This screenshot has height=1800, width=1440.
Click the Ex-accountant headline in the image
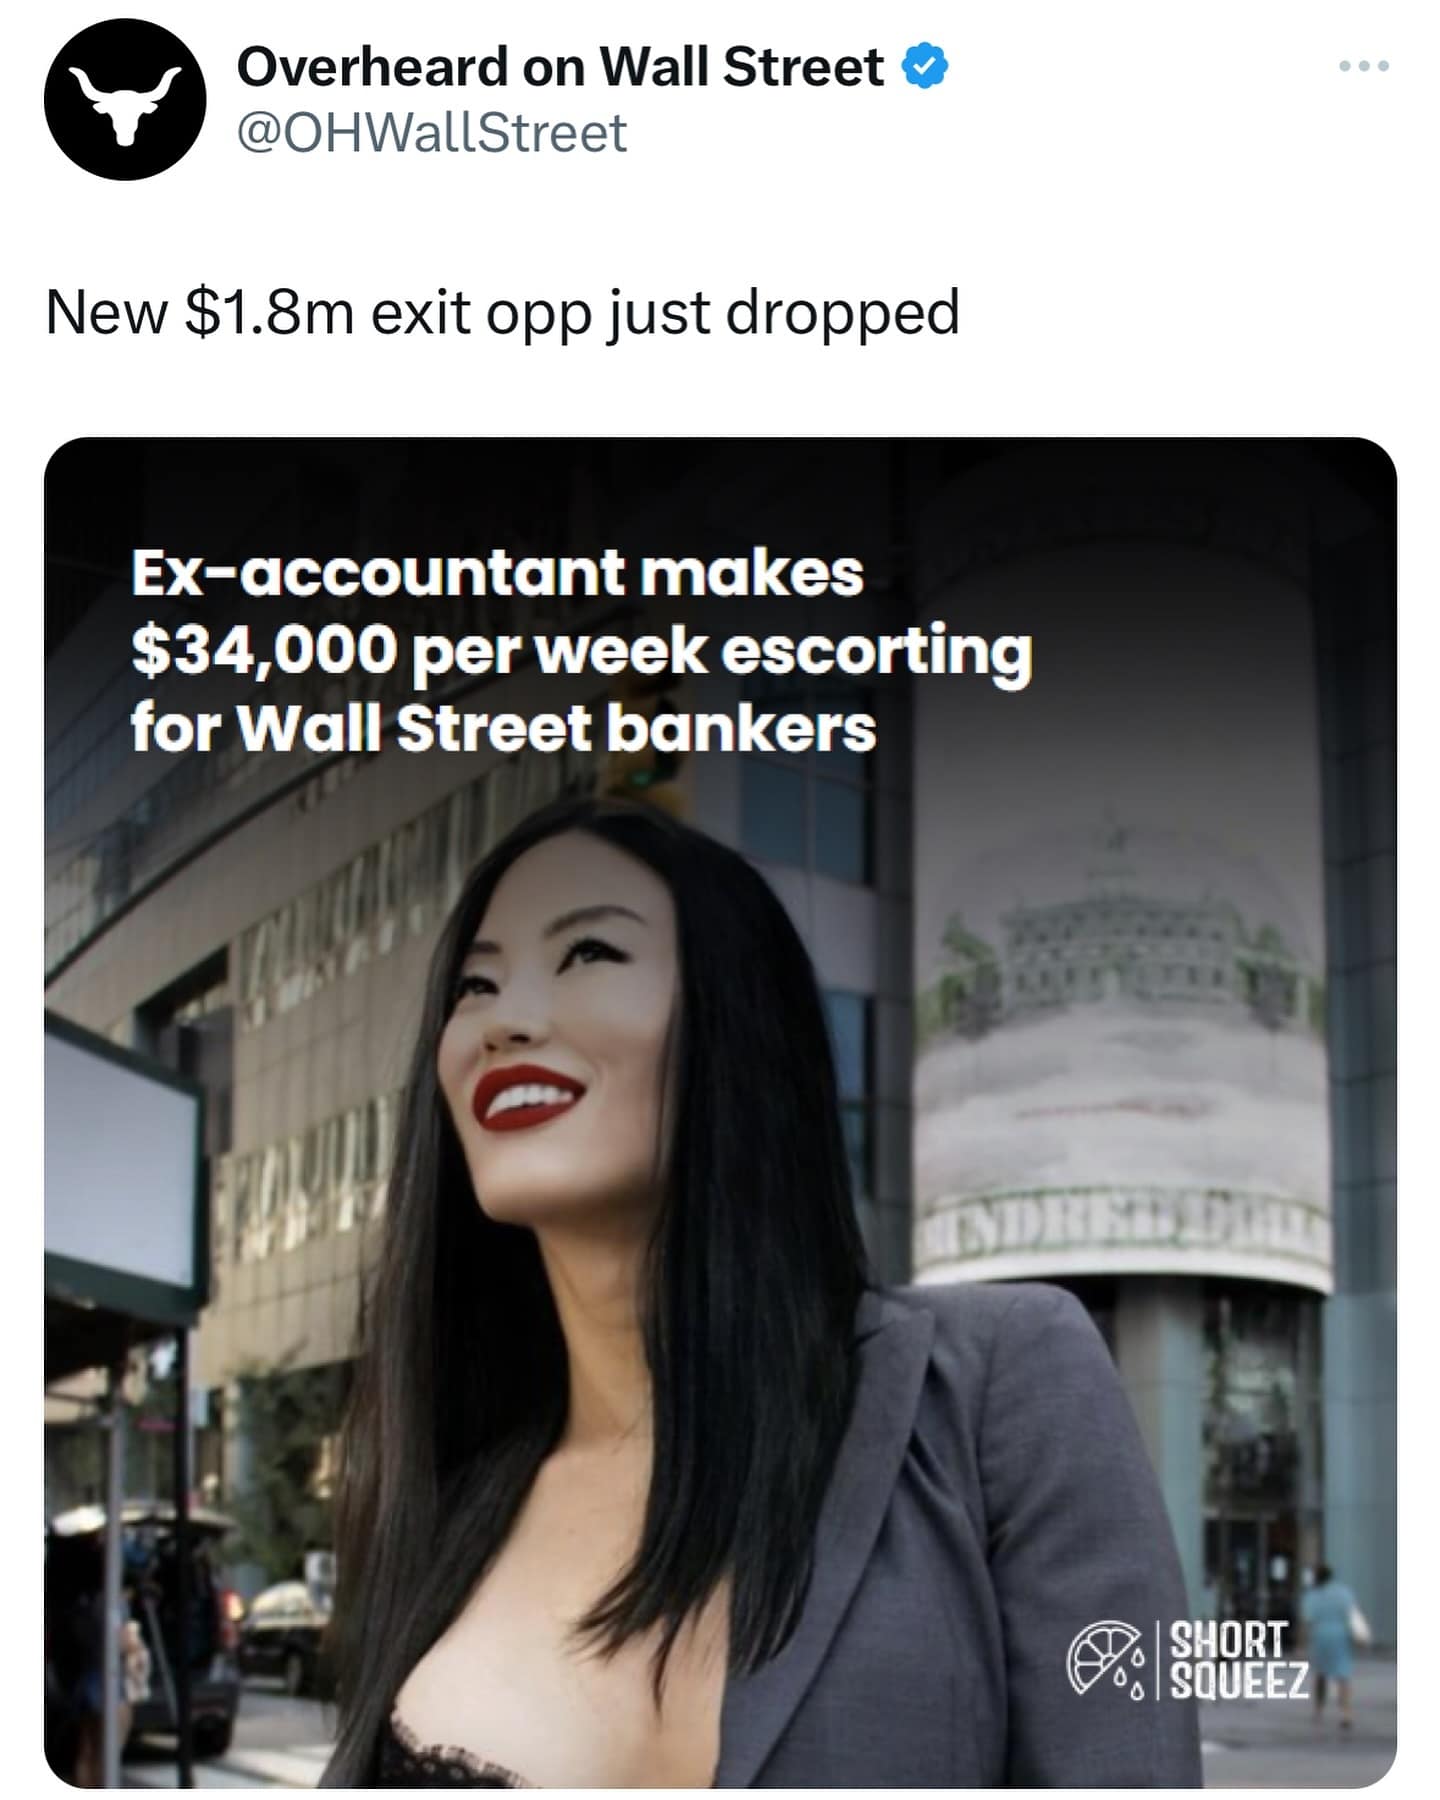click(x=497, y=573)
